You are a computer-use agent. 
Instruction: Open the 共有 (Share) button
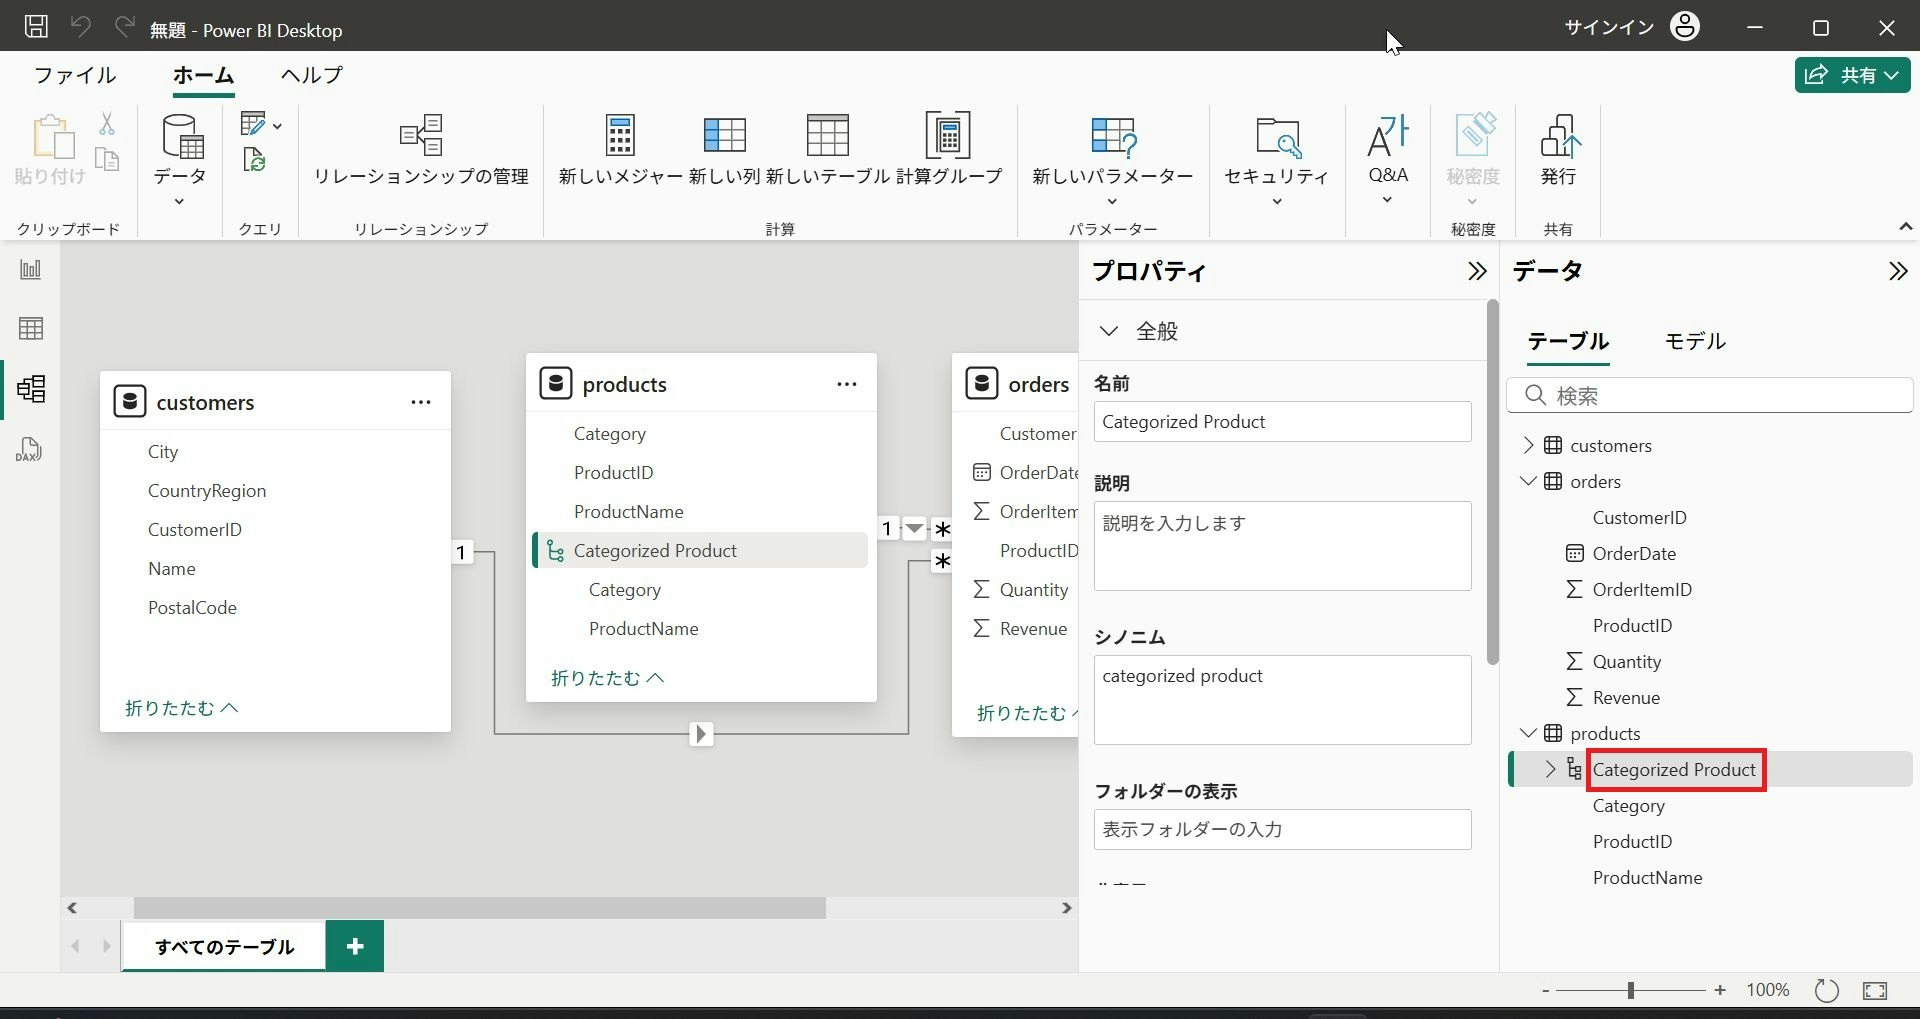point(1852,75)
